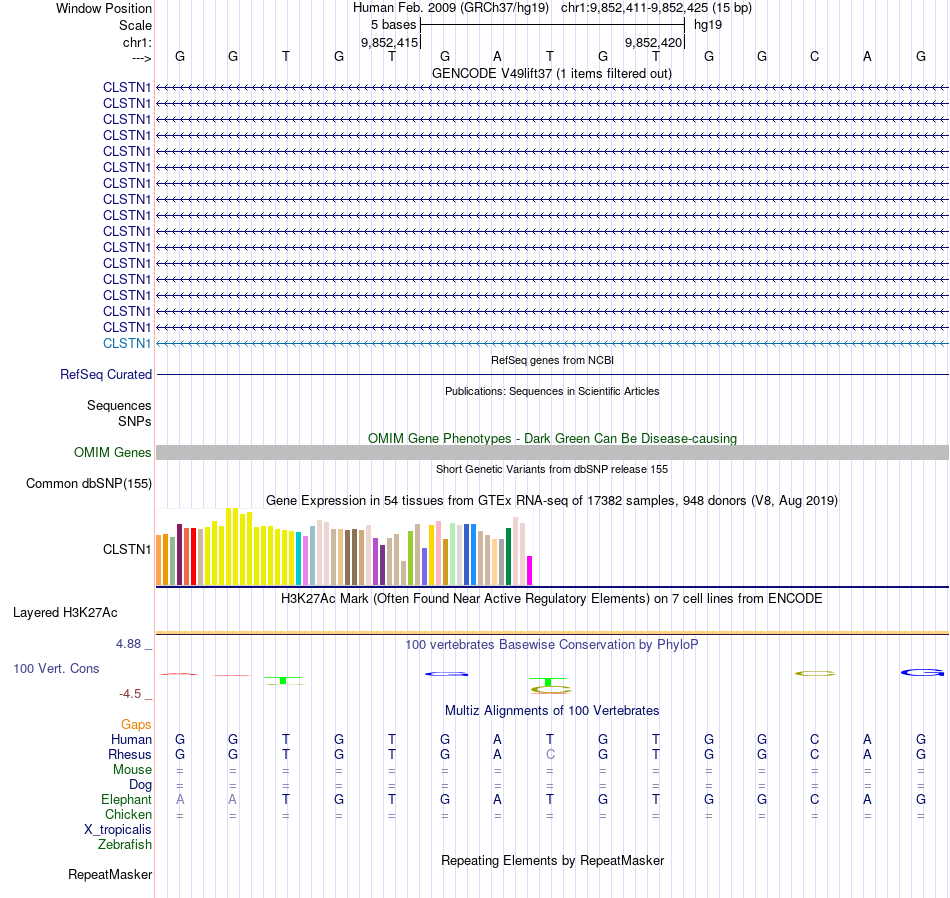The width and height of the screenshot is (950, 898).
Task: Click the dark green bar in GTEx chart
Action: (508, 556)
